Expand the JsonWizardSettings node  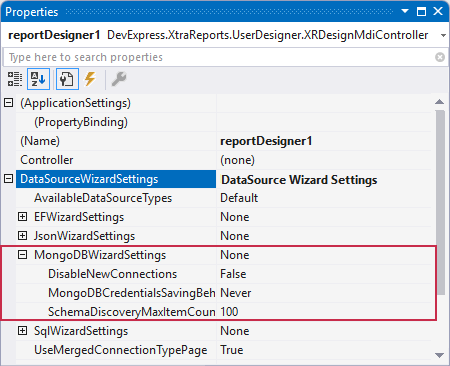tap(22, 236)
